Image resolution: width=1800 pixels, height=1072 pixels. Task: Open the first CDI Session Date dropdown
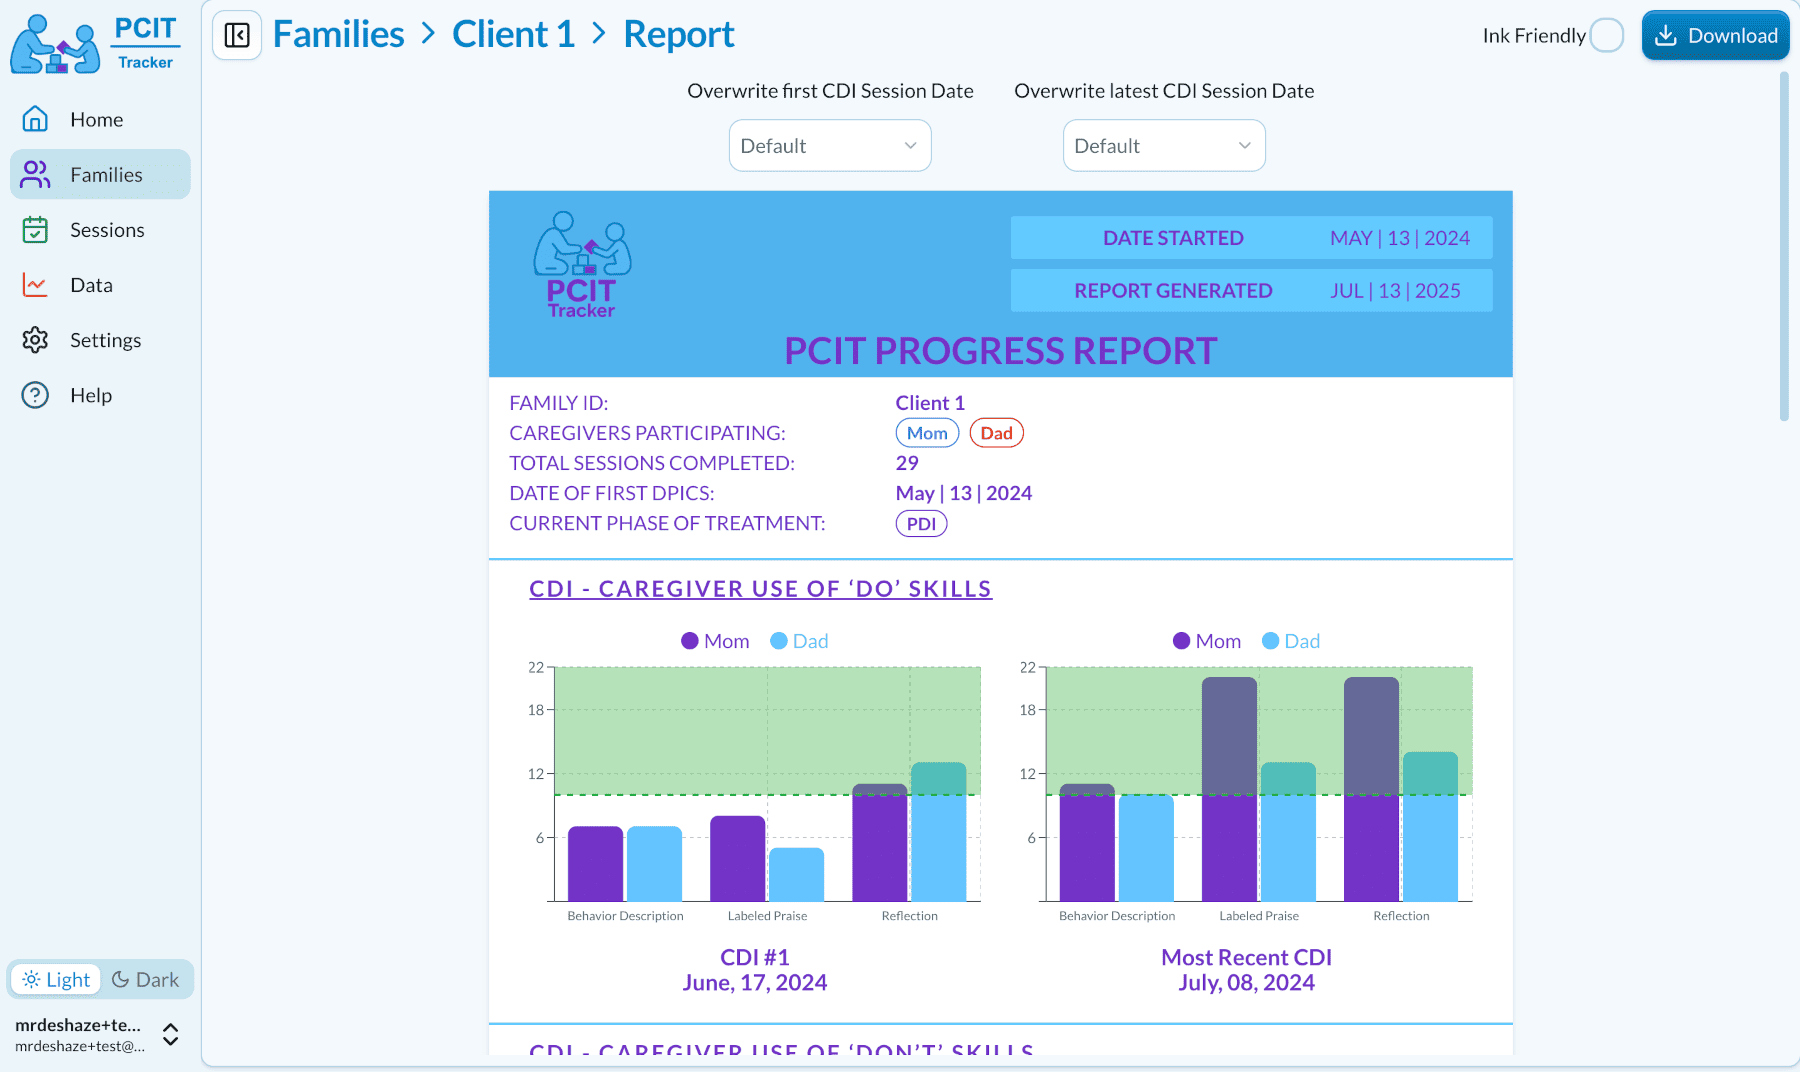click(829, 146)
